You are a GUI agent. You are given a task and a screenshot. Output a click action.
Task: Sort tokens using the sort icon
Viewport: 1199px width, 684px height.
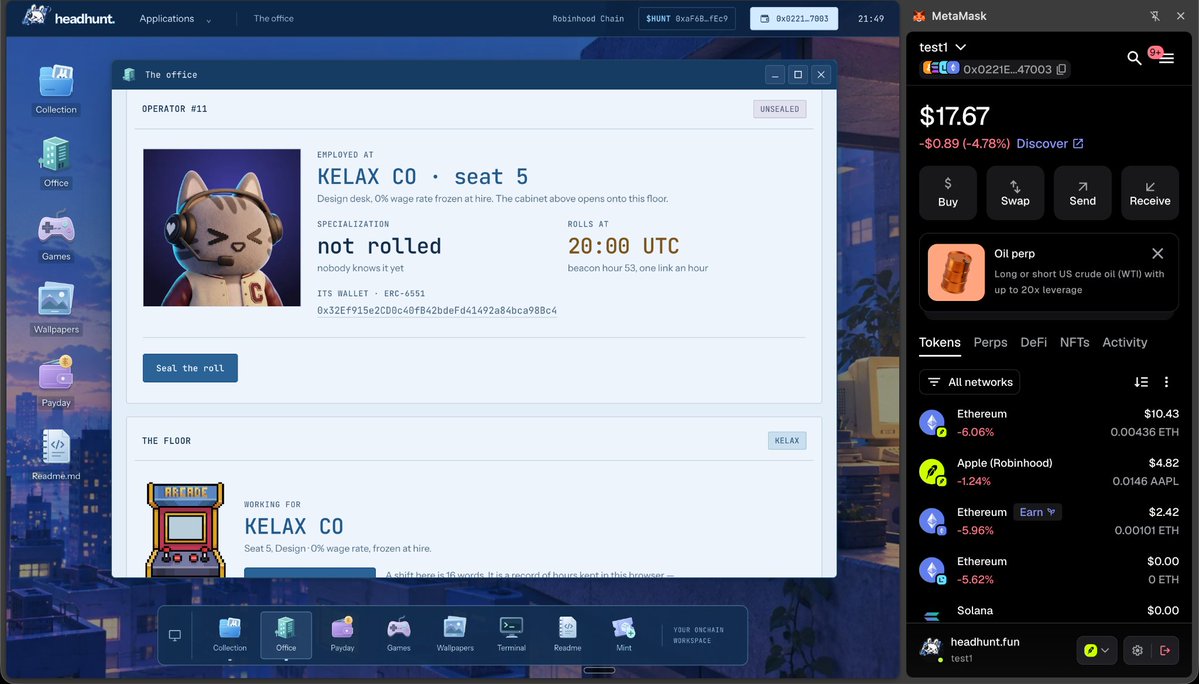click(1141, 382)
